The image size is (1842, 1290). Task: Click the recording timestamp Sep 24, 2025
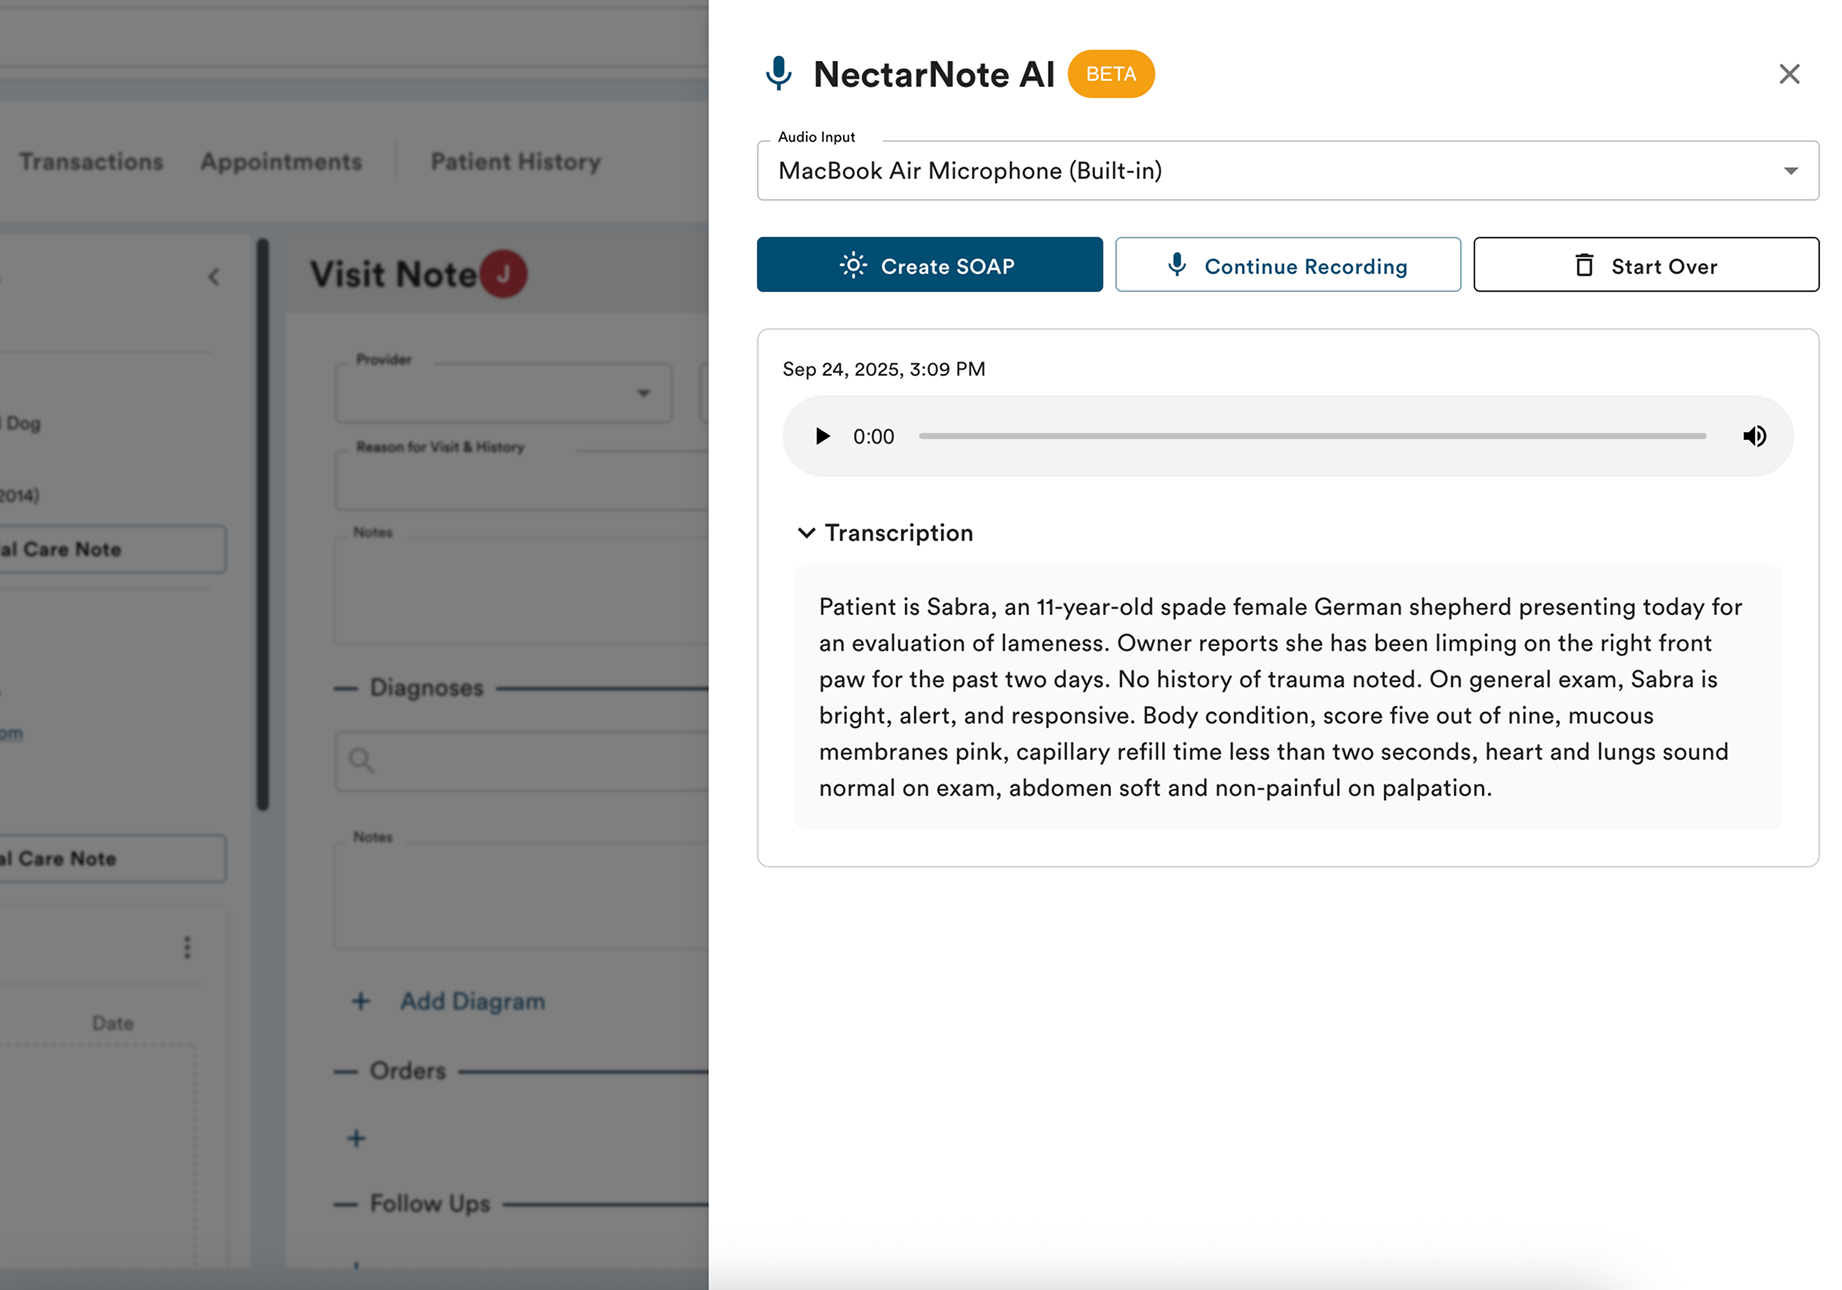pos(883,369)
